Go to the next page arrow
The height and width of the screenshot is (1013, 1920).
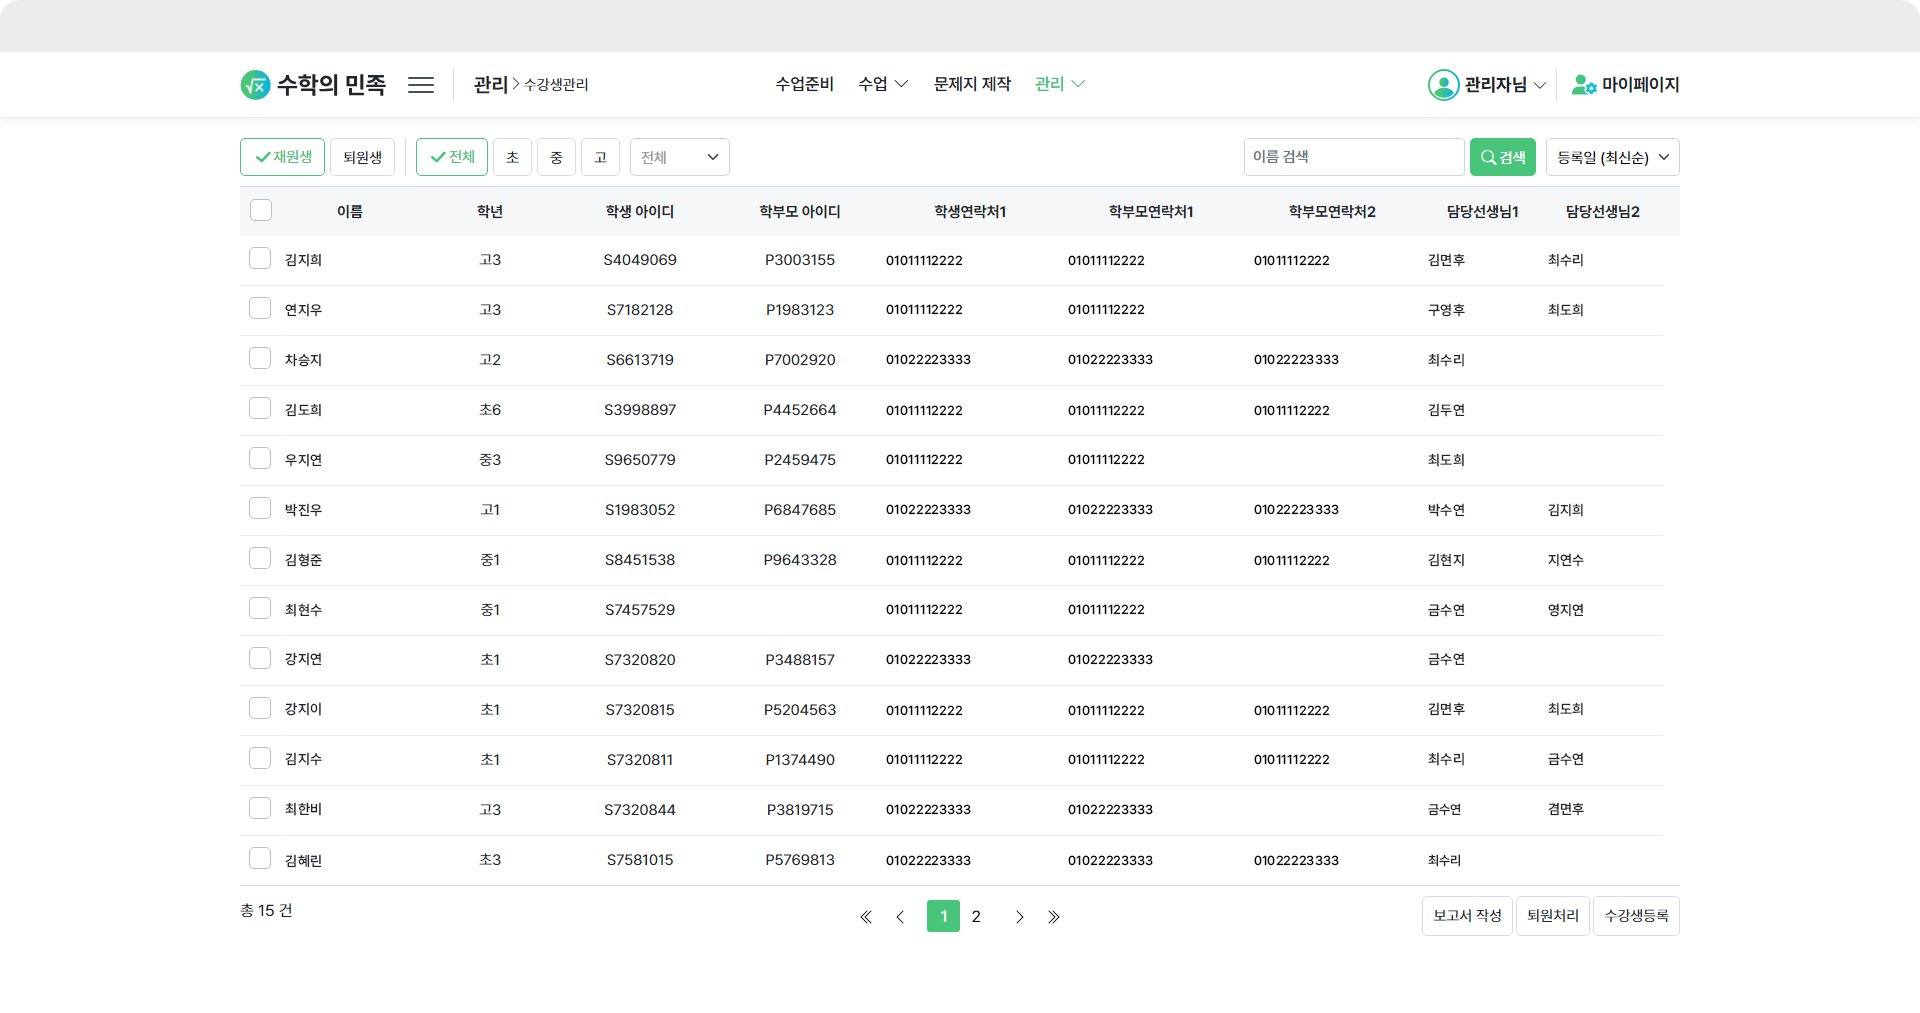pyautogui.click(x=1019, y=917)
